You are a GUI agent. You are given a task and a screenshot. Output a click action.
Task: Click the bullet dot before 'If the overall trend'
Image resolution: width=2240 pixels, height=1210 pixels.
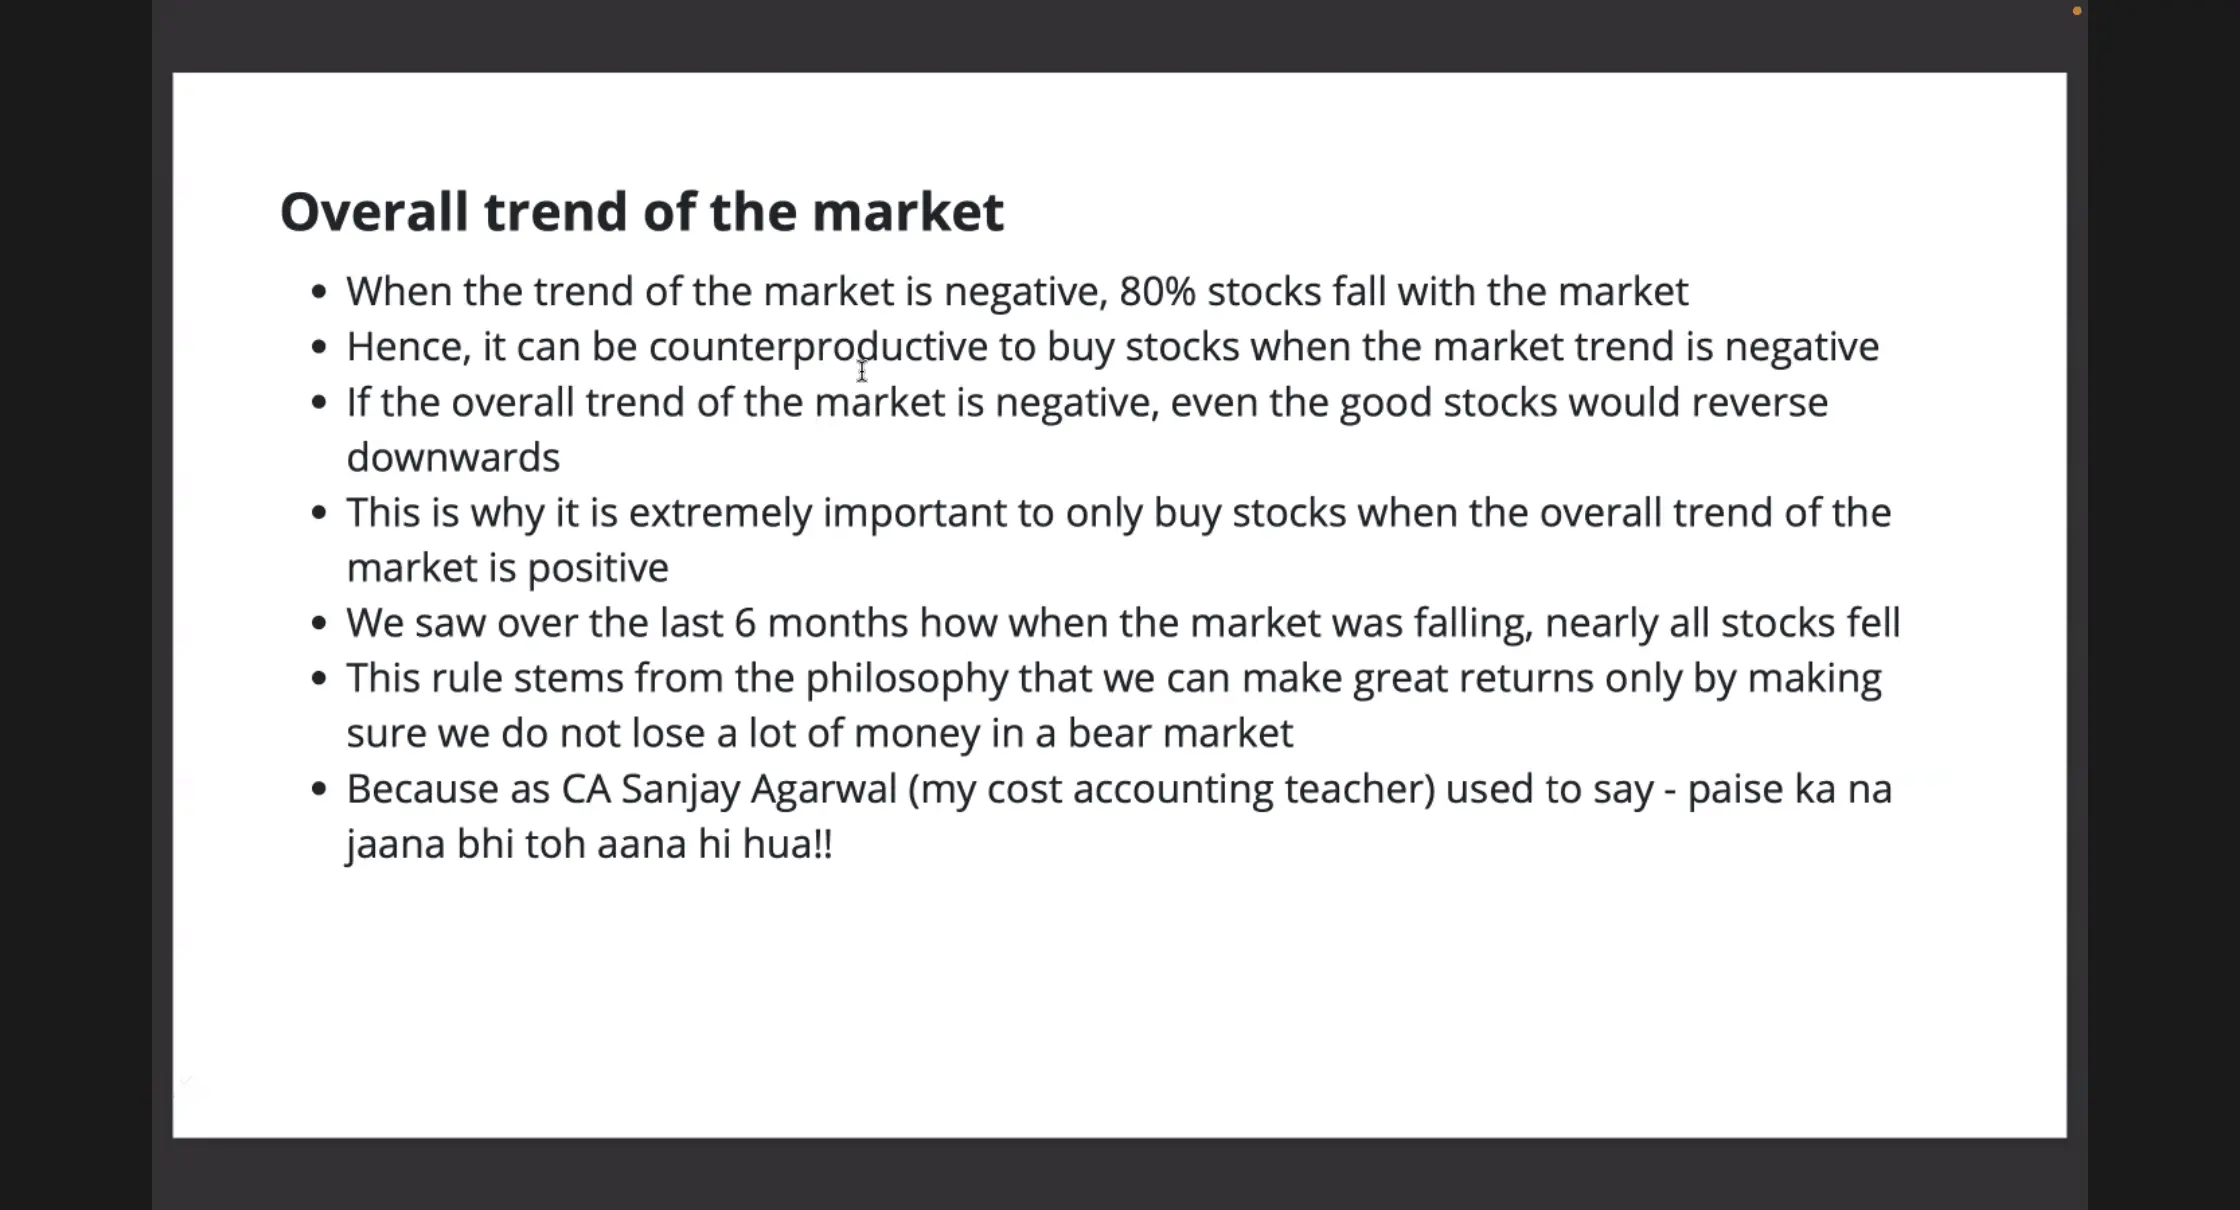point(319,403)
